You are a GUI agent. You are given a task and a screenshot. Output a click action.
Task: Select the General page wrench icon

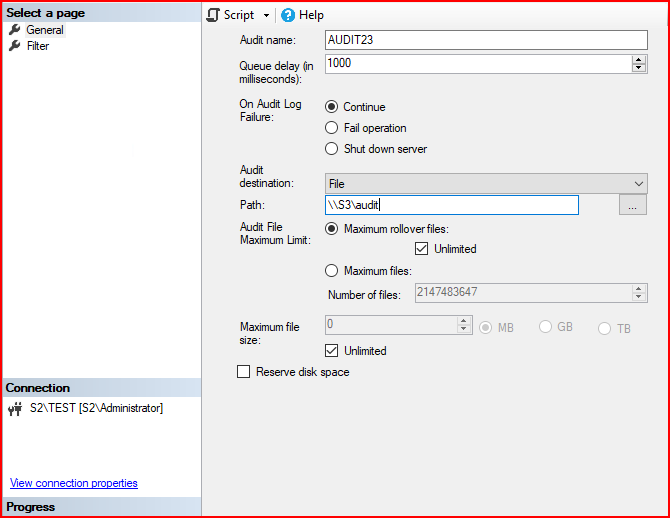[15, 30]
